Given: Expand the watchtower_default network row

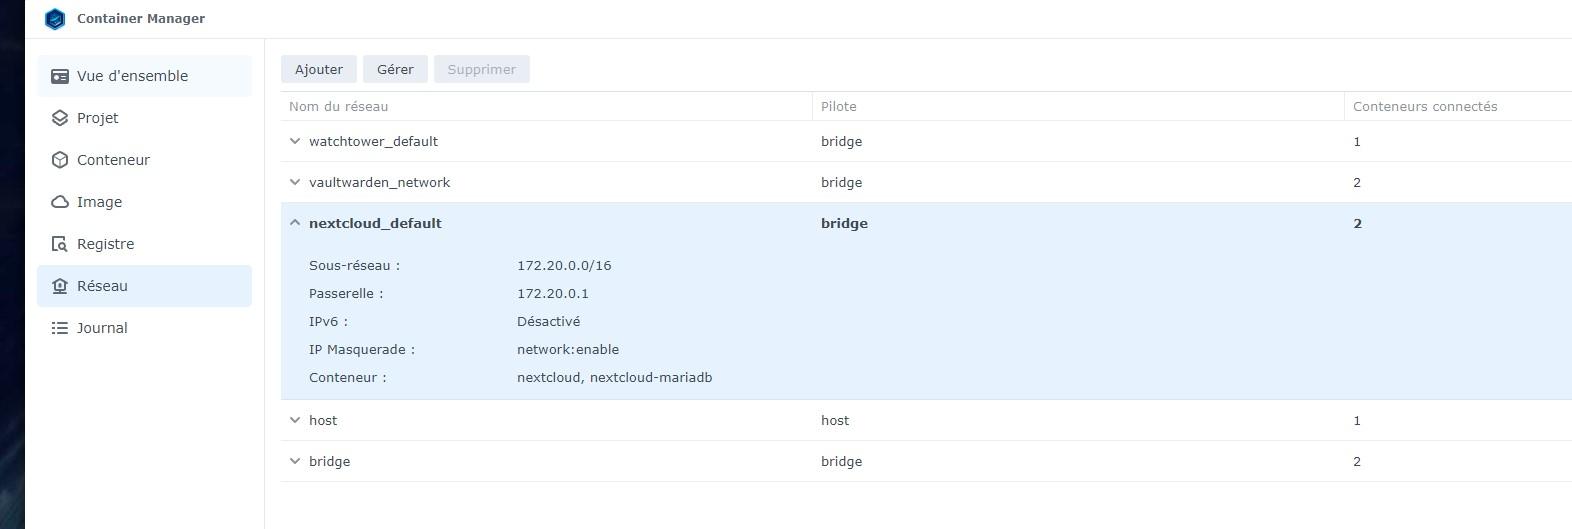Looking at the screenshot, I should pyautogui.click(x=295, y=141).
